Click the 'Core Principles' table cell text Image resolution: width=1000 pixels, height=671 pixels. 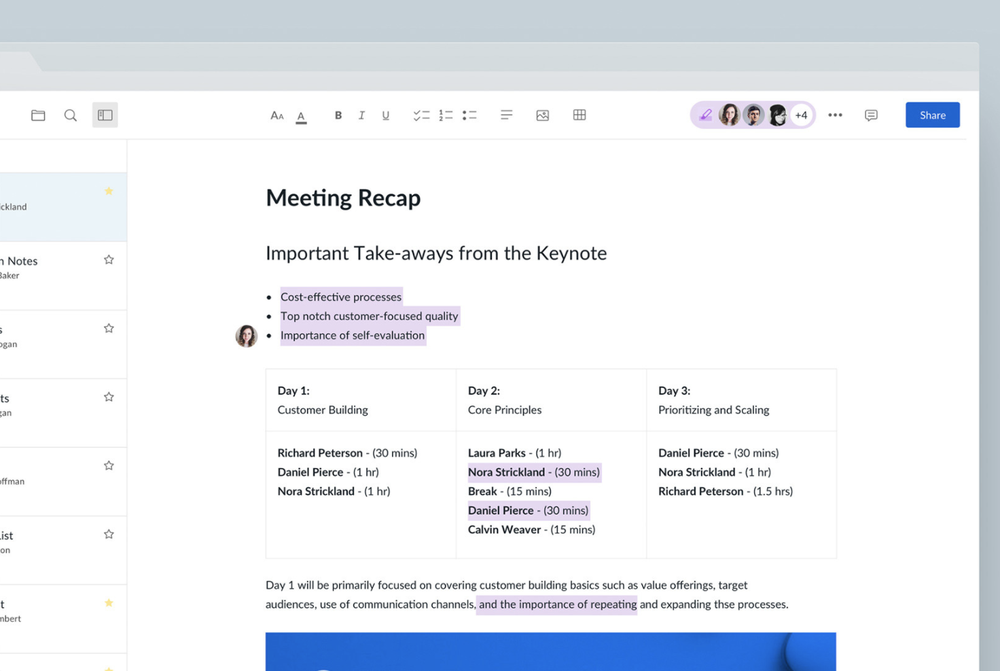tap(504, 409)
